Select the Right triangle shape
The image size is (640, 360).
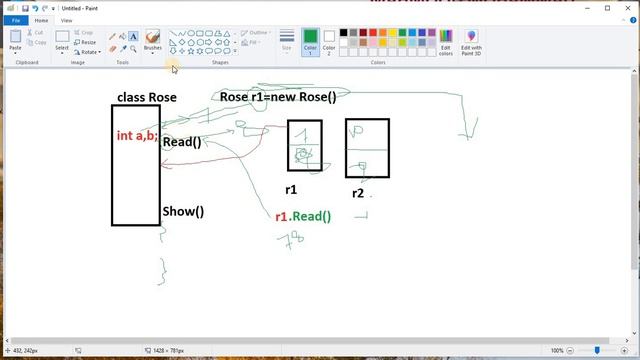pos(173,42)
